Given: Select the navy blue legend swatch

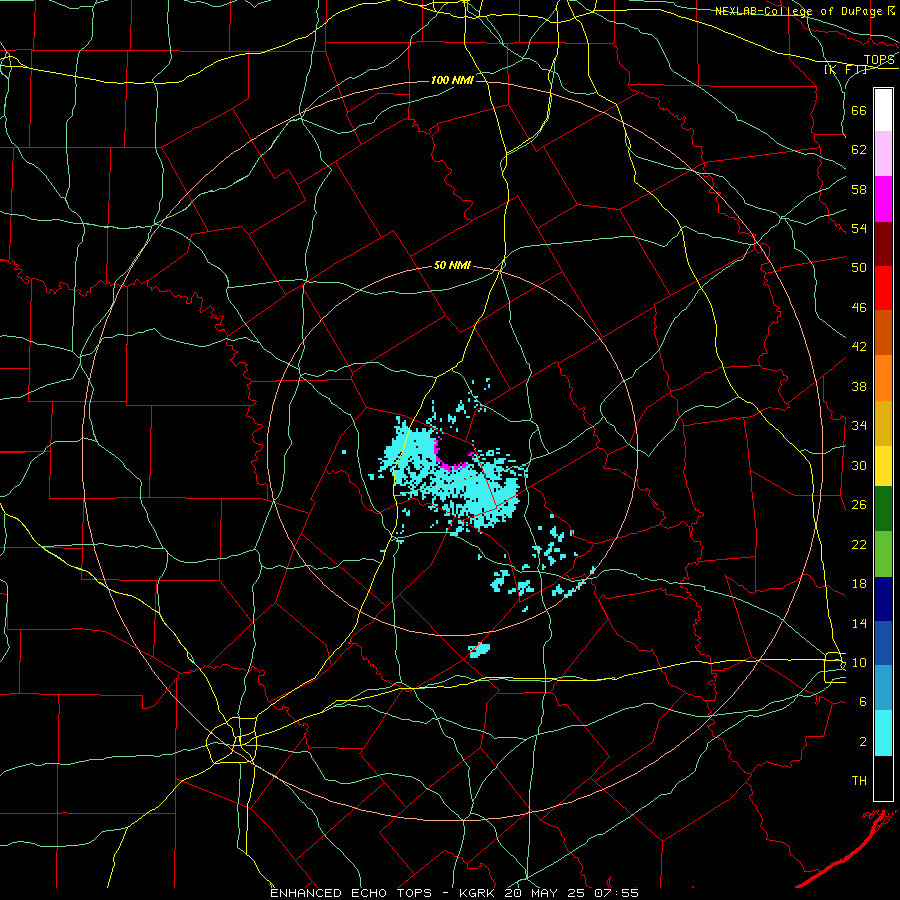Looking at the screenshot, I should point(883,599).
